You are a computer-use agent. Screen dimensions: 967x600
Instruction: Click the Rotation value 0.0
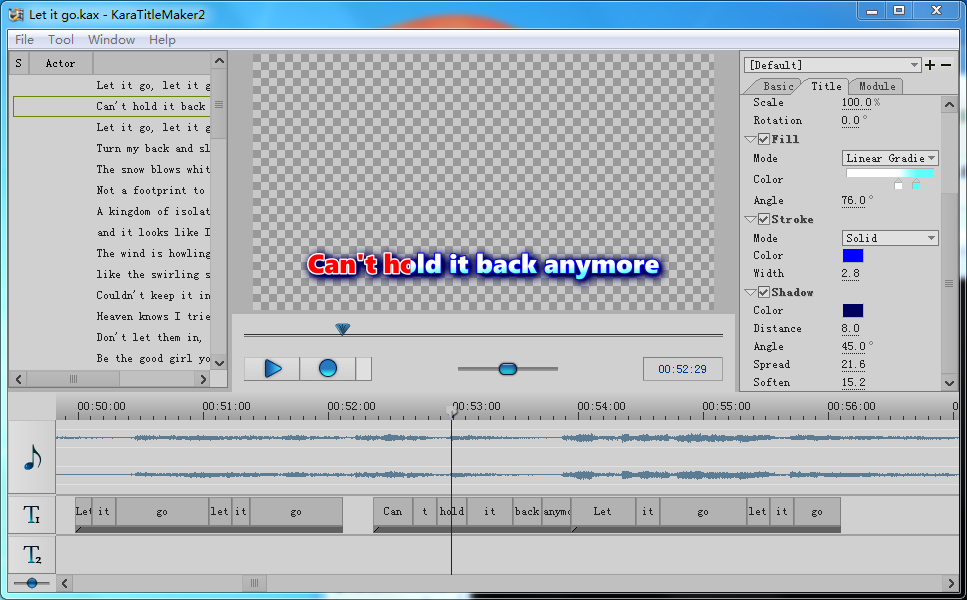pos(850,120)
